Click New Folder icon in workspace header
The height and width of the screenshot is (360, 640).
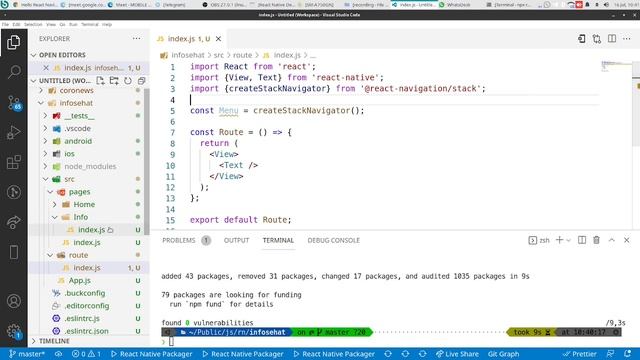coord(114,80)
